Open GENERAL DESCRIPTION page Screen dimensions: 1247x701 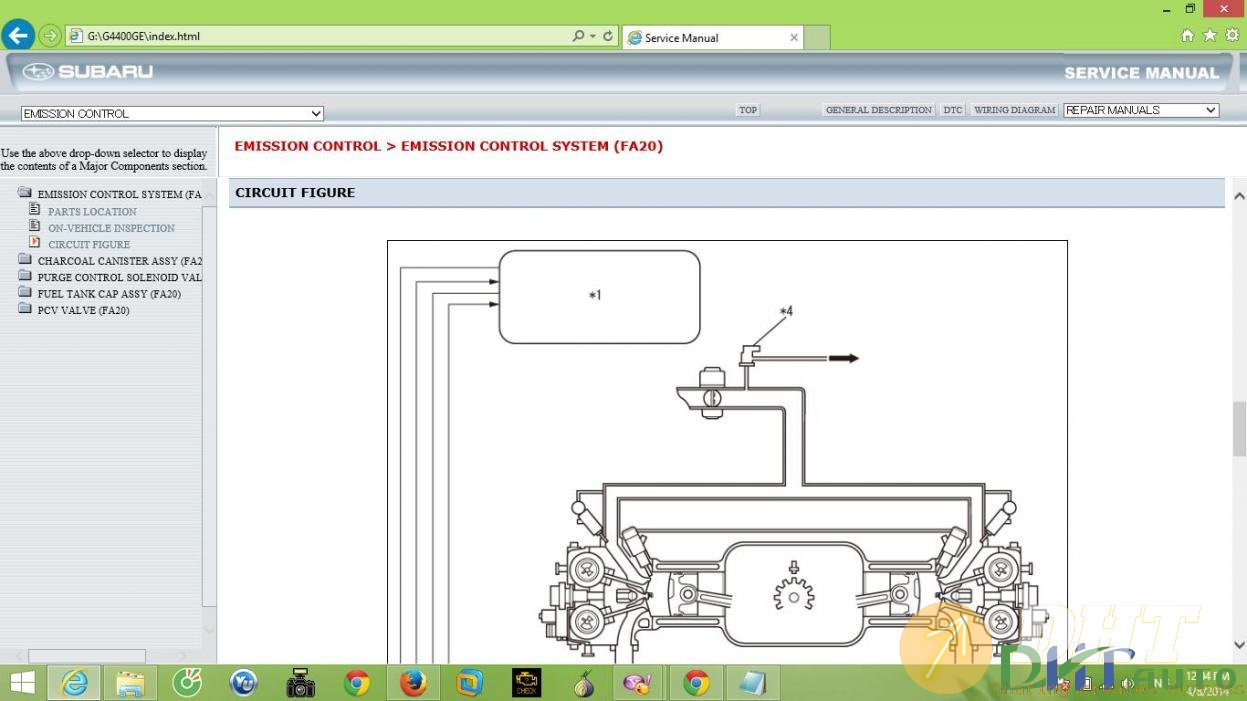[879, 110]
